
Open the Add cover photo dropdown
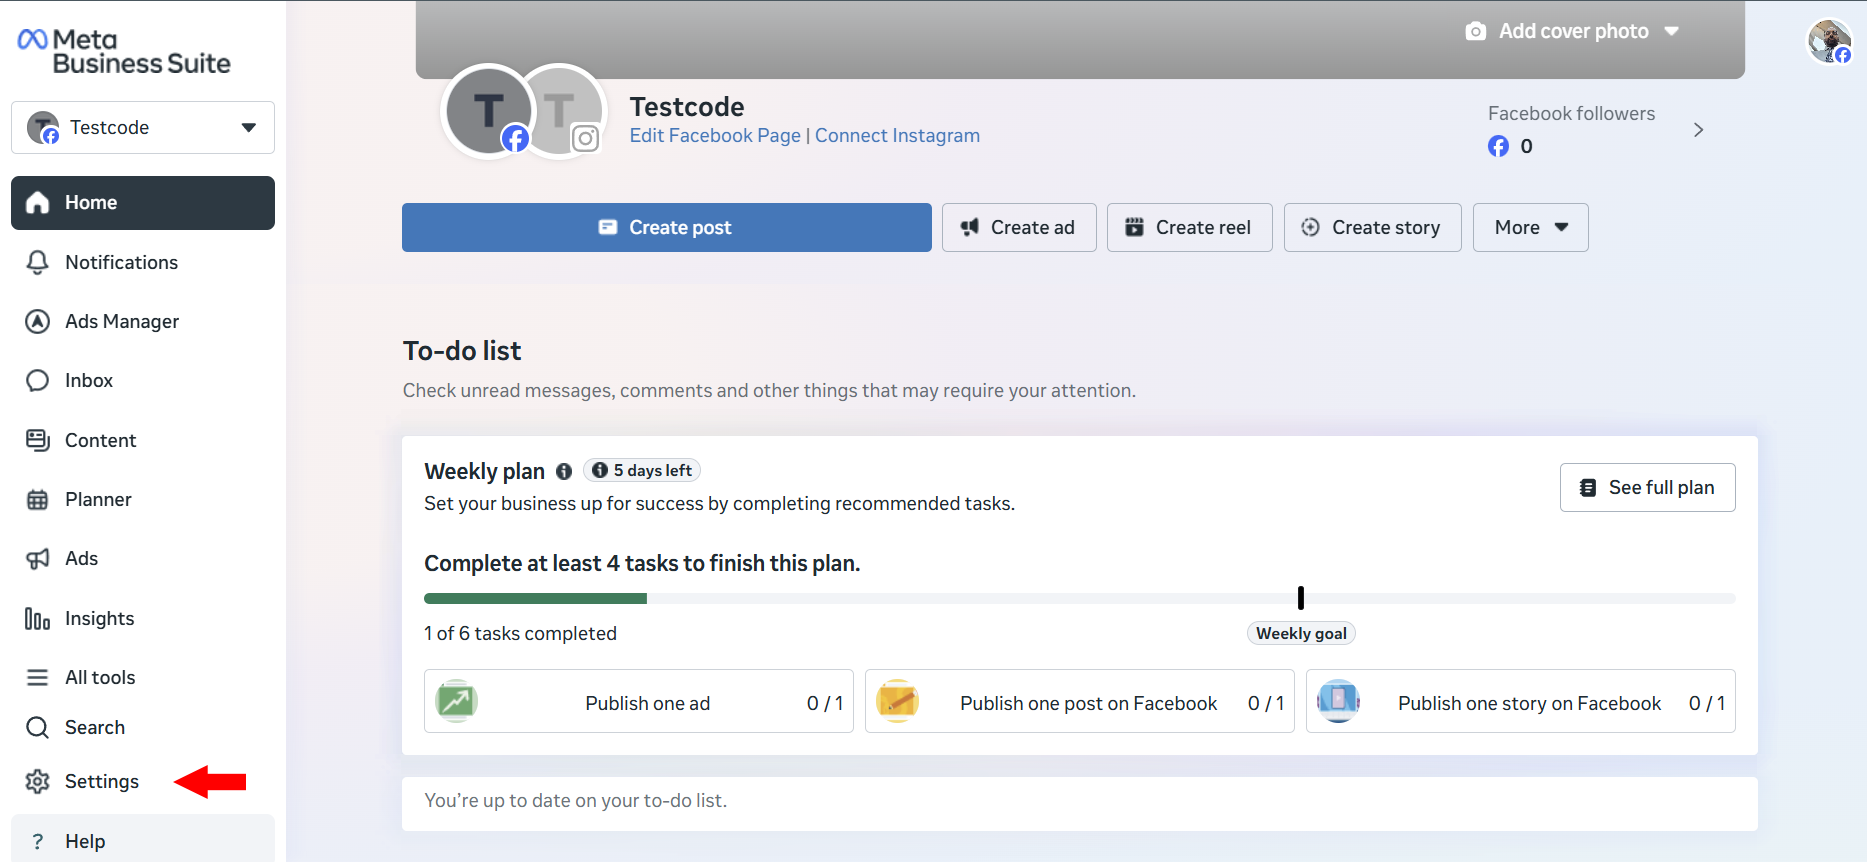(x=1572, y=31)
